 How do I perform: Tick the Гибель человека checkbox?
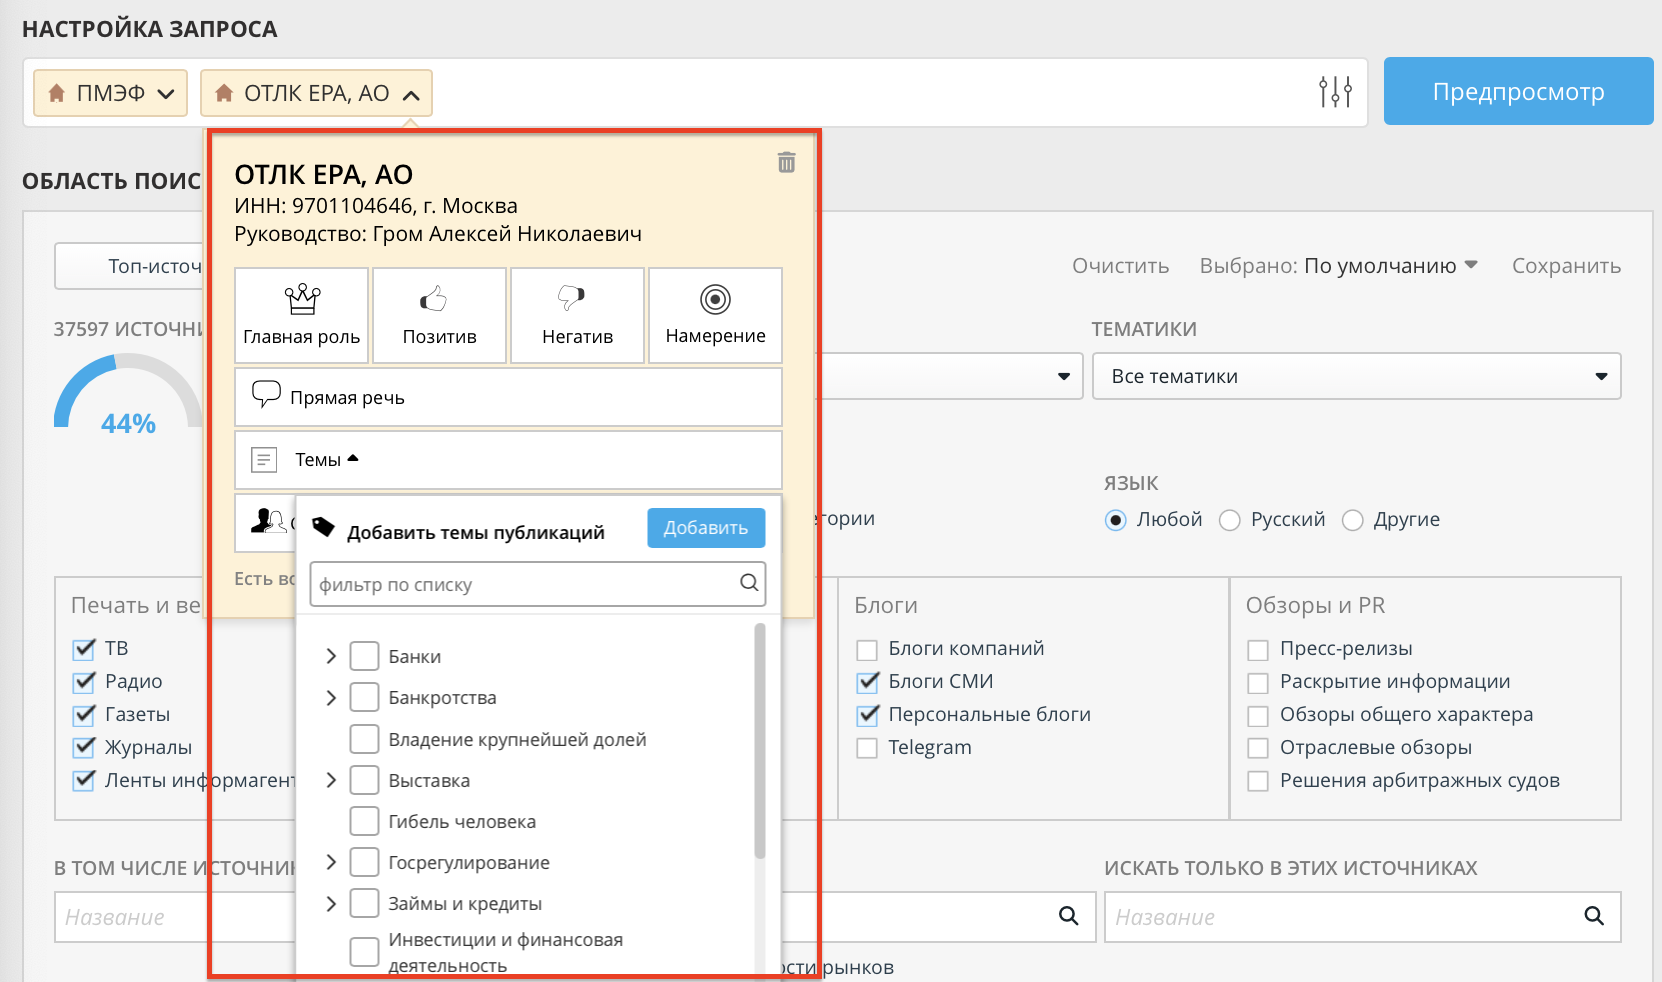tap(364, 821)
